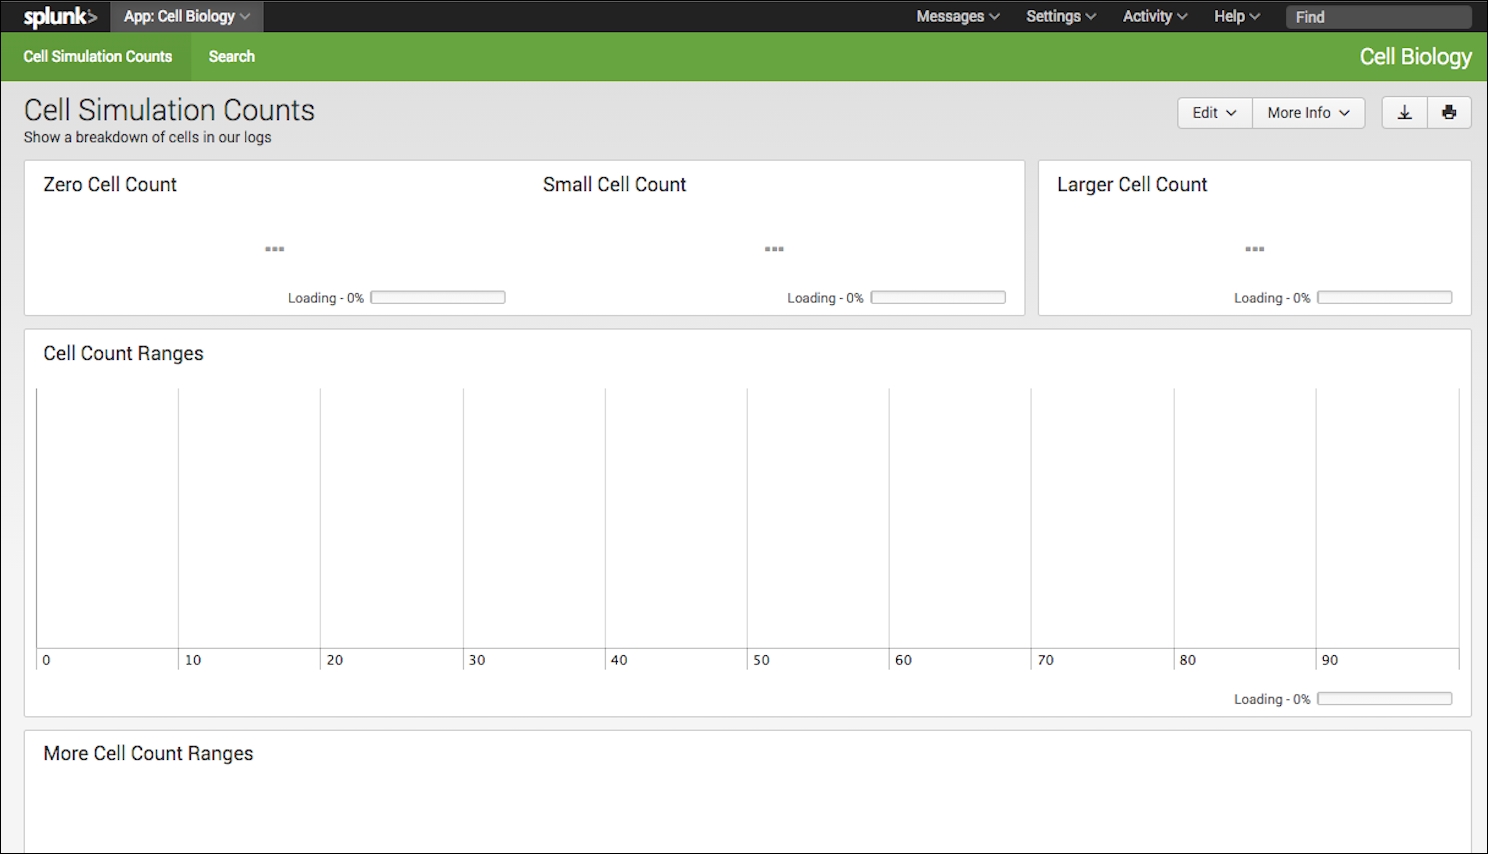Click the Cell Biology app title
Viewport: 1488px width, 854px height.
1415,57
